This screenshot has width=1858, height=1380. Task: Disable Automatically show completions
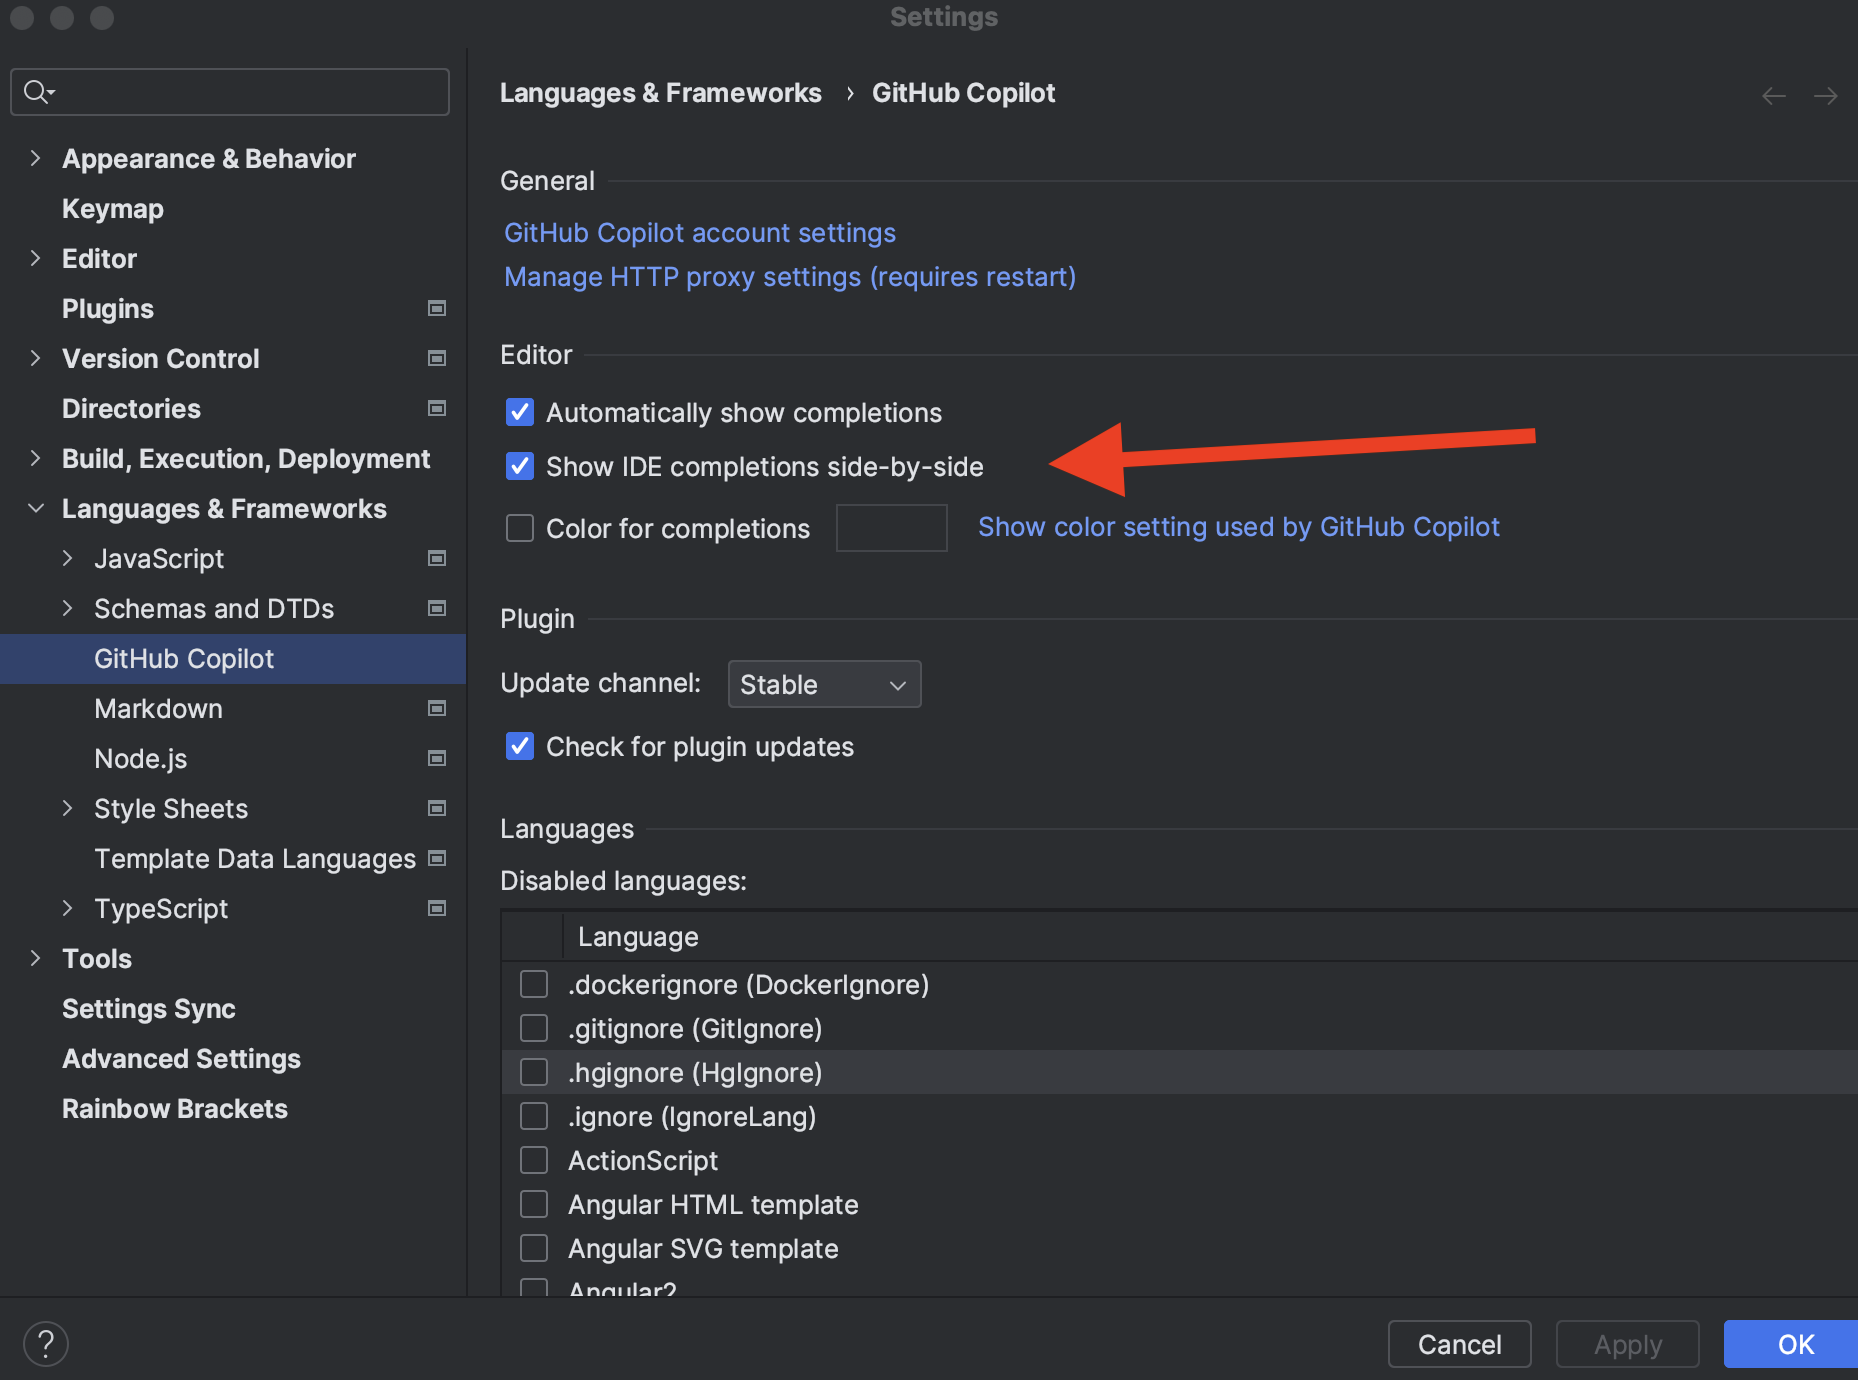tap(519, 412)
